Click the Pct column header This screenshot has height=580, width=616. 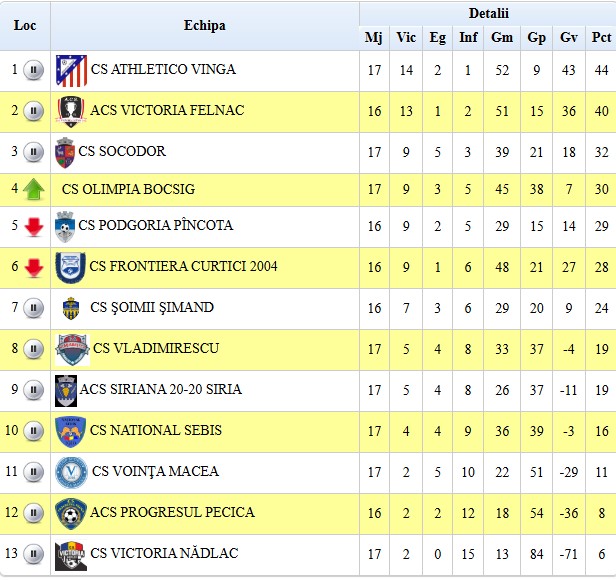[601, 38]
